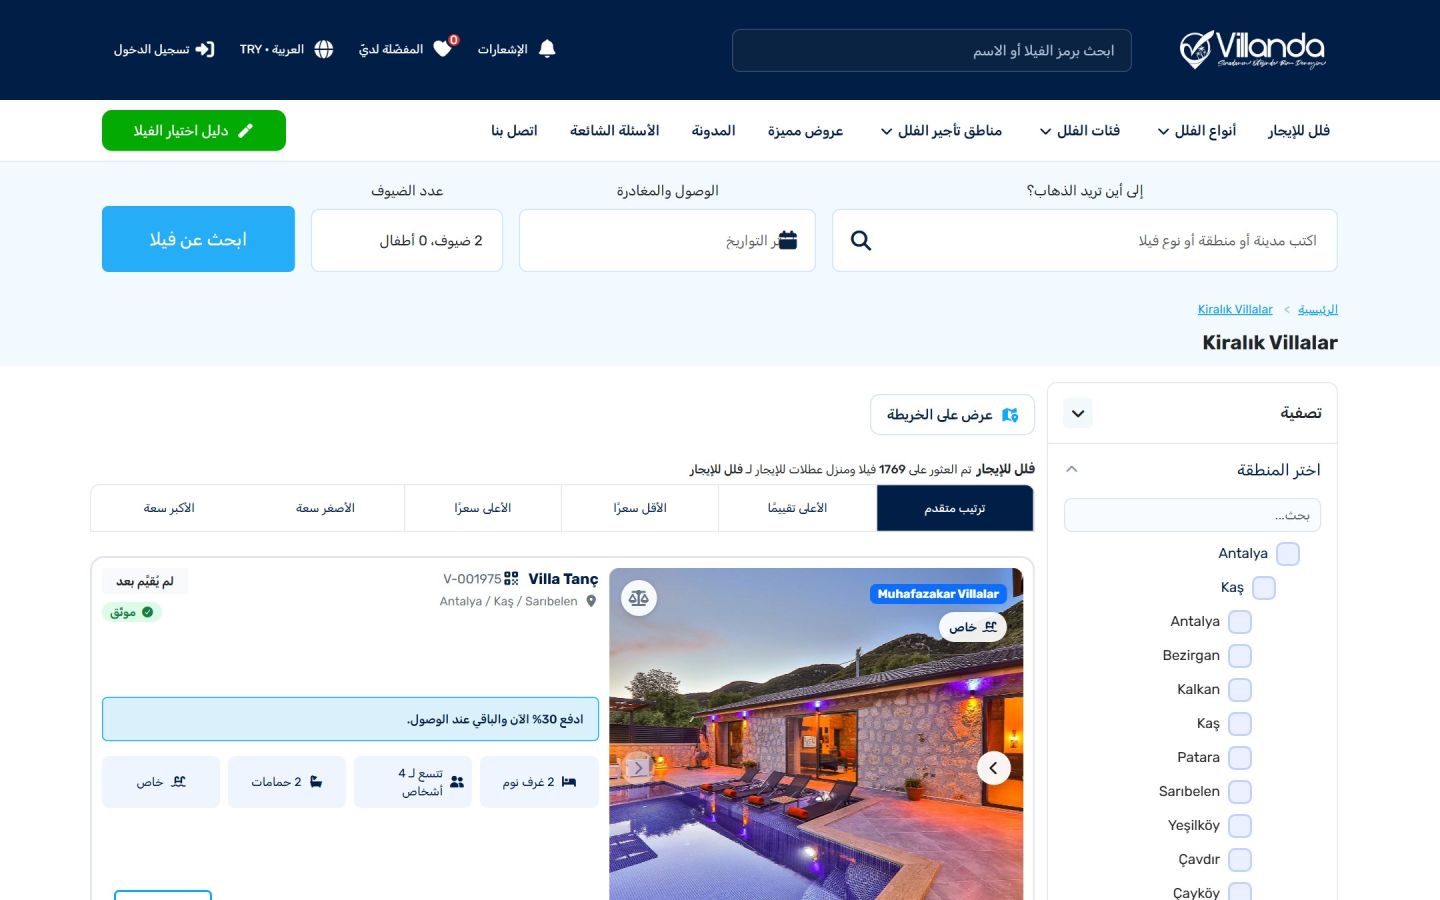Switch to الأقل سعرًا sort tab
Viewport: 1440px width, 900px height.
[x=640, y=508]
